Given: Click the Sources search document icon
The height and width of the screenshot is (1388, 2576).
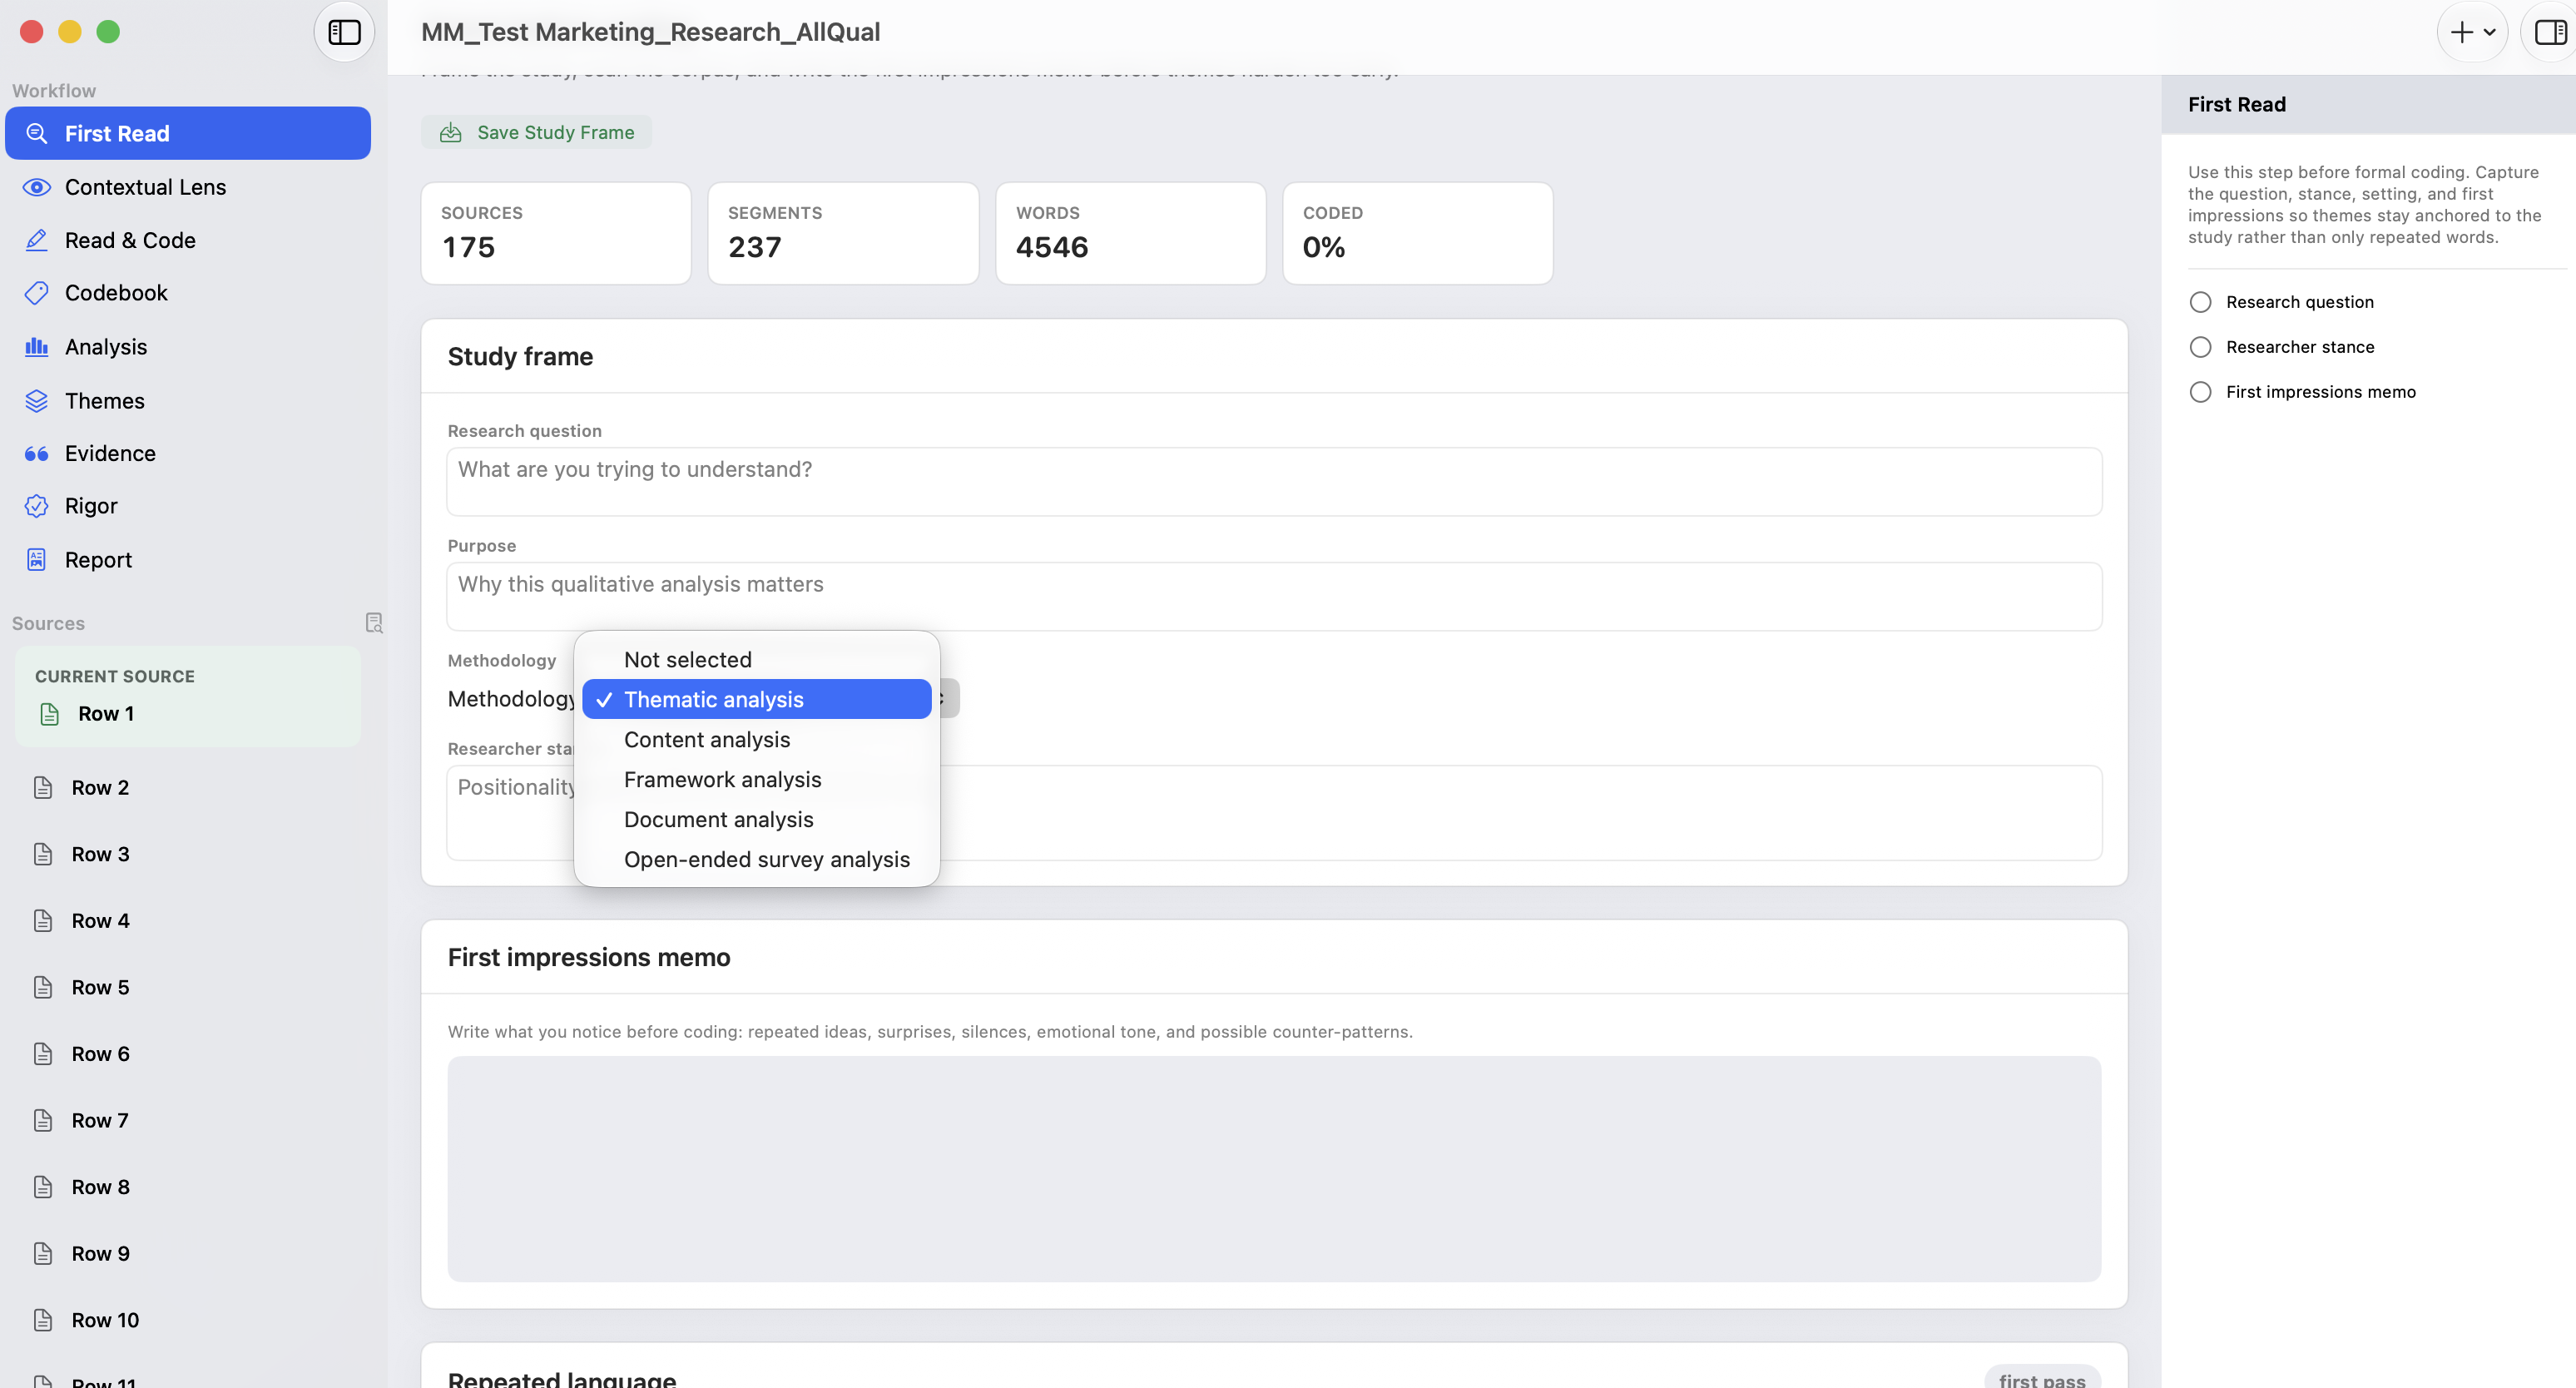Looking at the screenshot, I should (374, 623).
